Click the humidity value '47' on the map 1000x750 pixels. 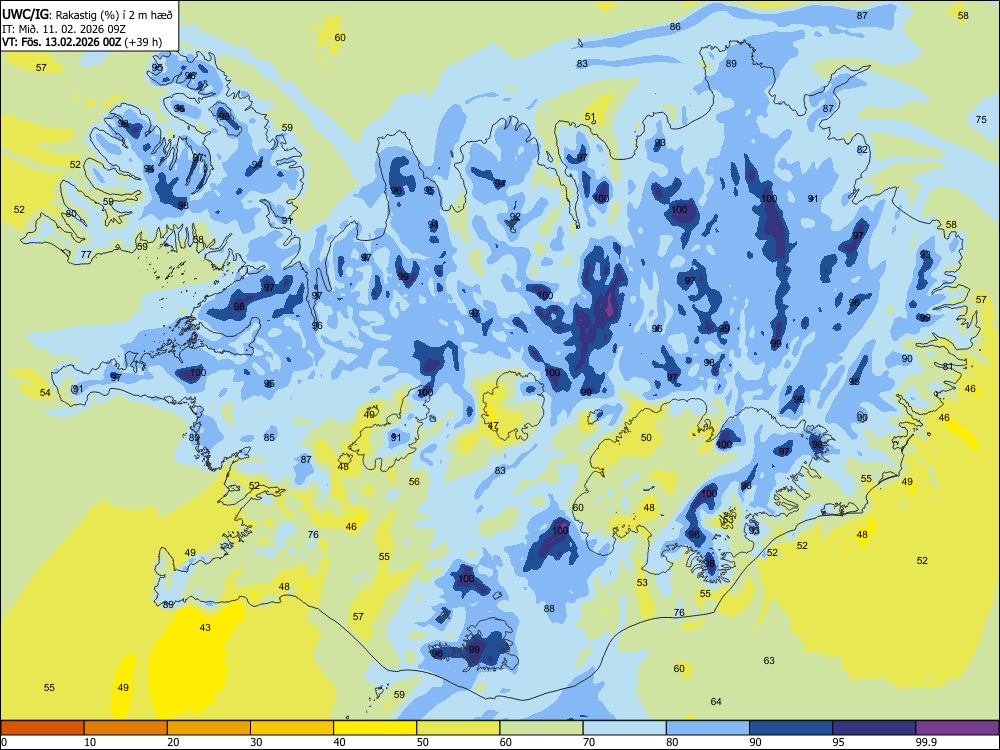tap(493, 425)
